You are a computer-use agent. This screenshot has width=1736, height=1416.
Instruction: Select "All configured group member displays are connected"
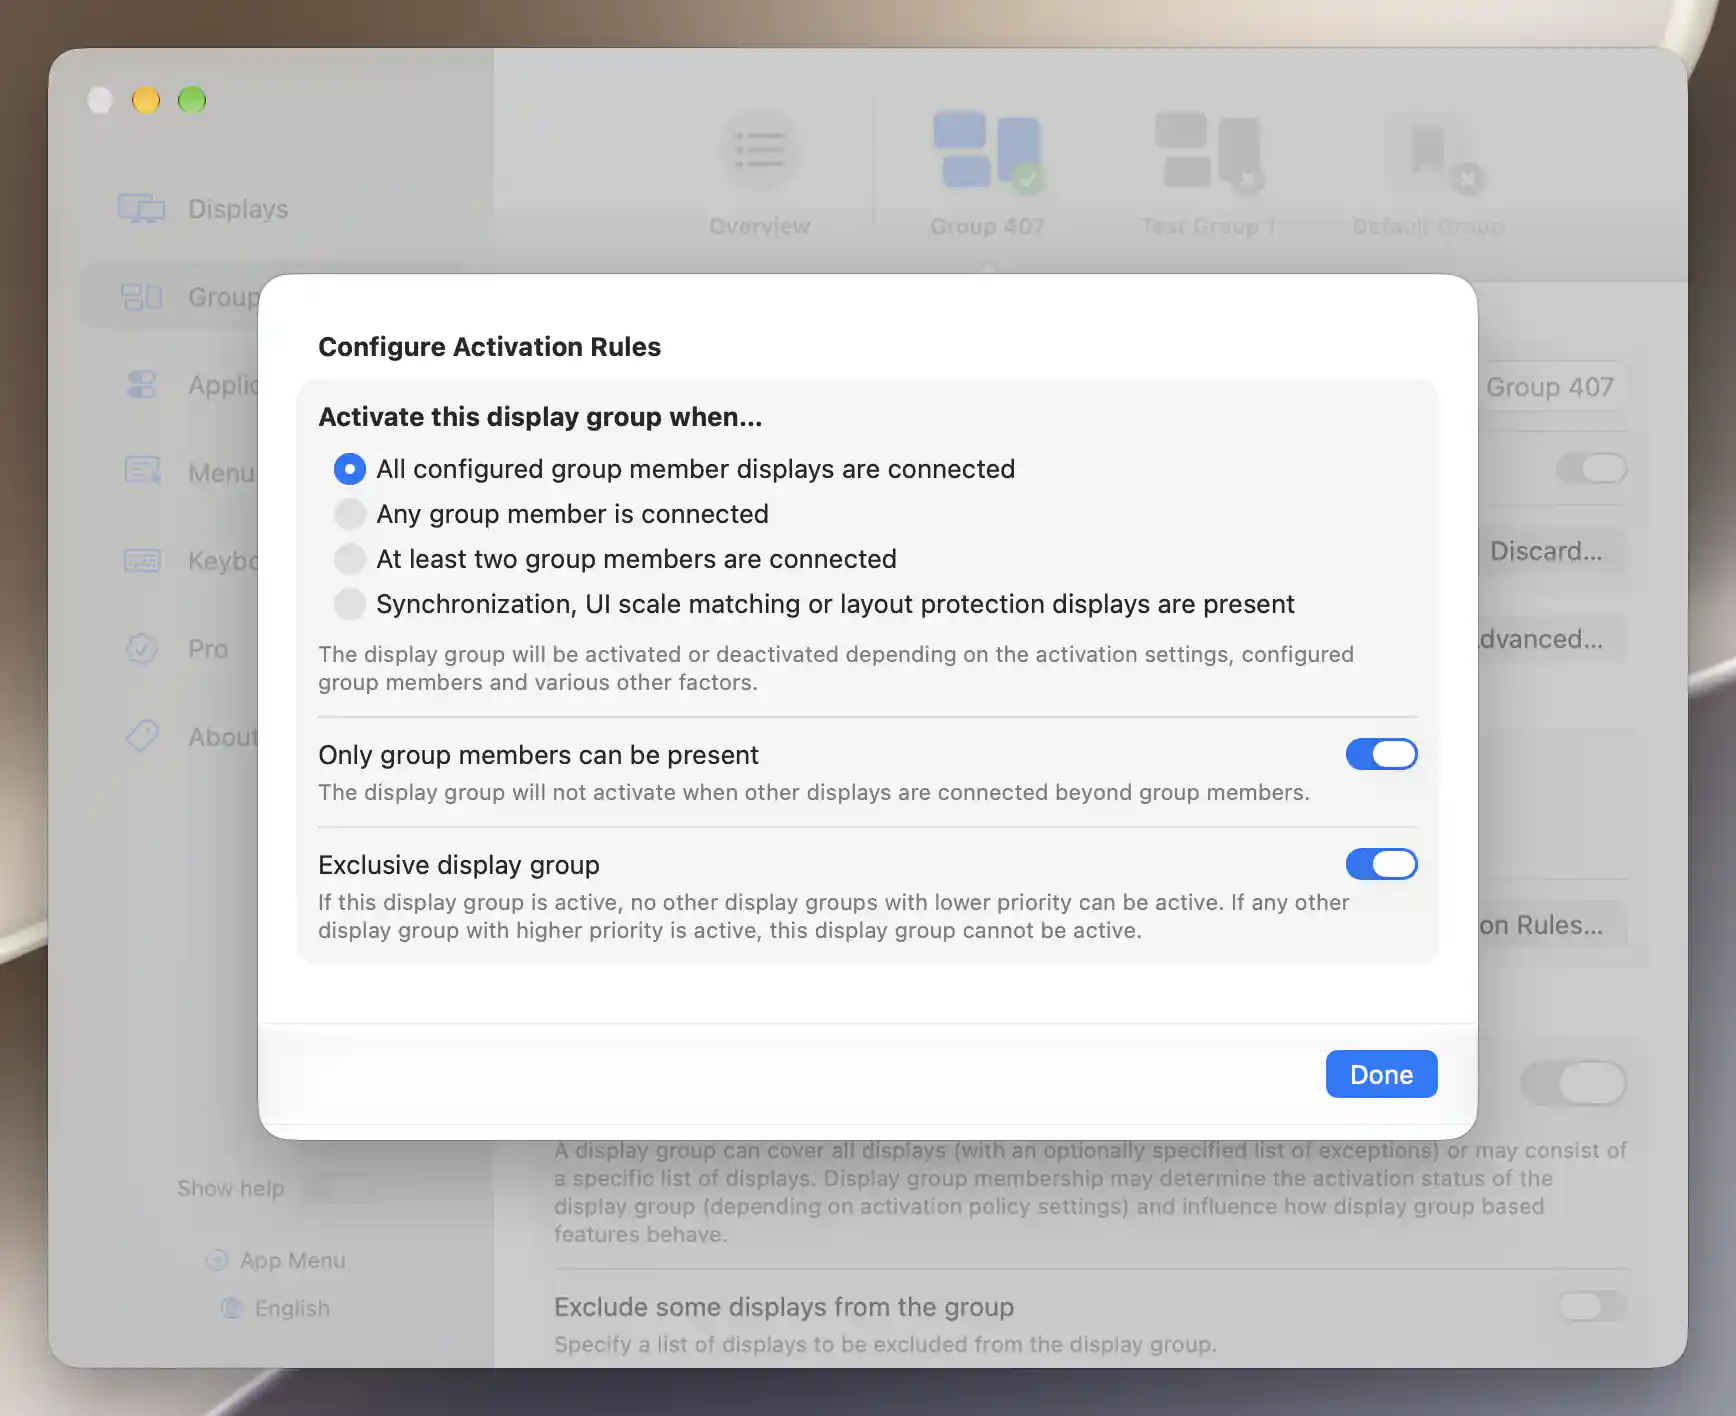(x=349, y=469)
